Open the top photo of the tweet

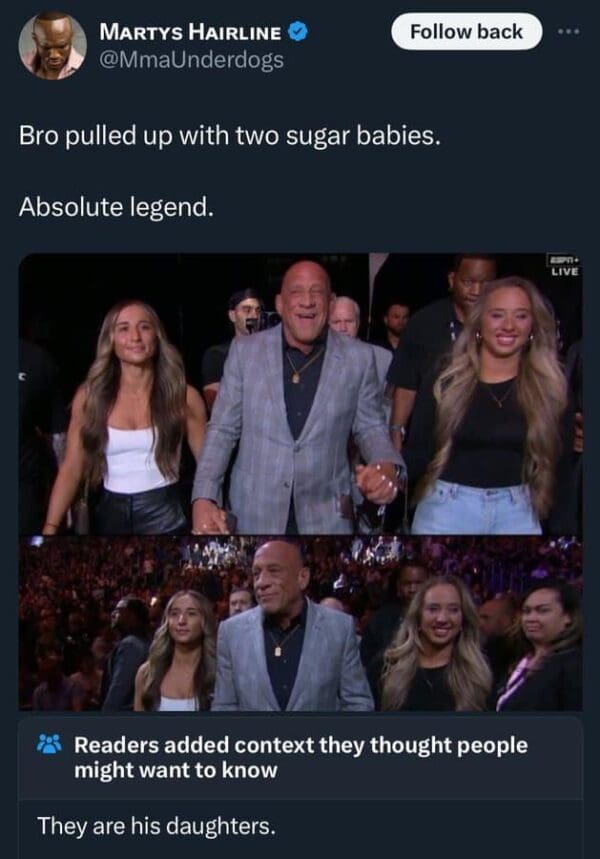pyautogui.click(x=300, y=394)
